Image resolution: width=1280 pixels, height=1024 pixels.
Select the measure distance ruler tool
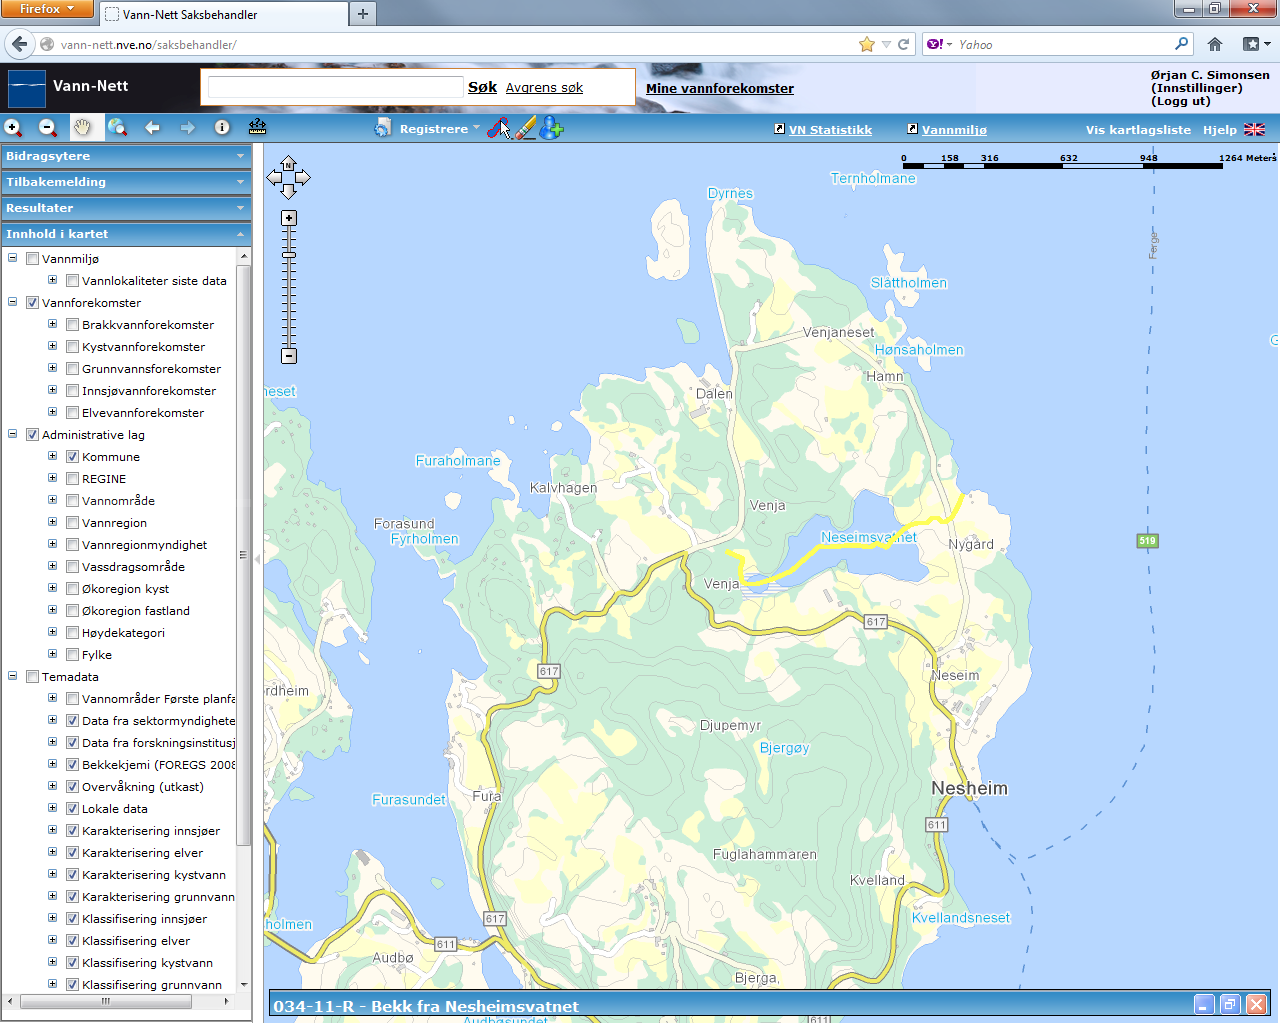coord(257,127)
